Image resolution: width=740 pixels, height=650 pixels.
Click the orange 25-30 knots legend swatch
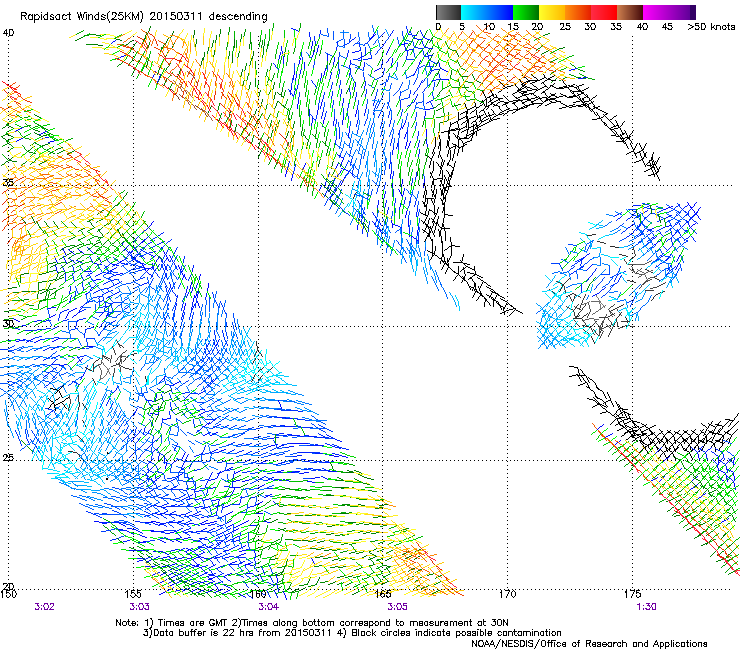tap(578, 12)
